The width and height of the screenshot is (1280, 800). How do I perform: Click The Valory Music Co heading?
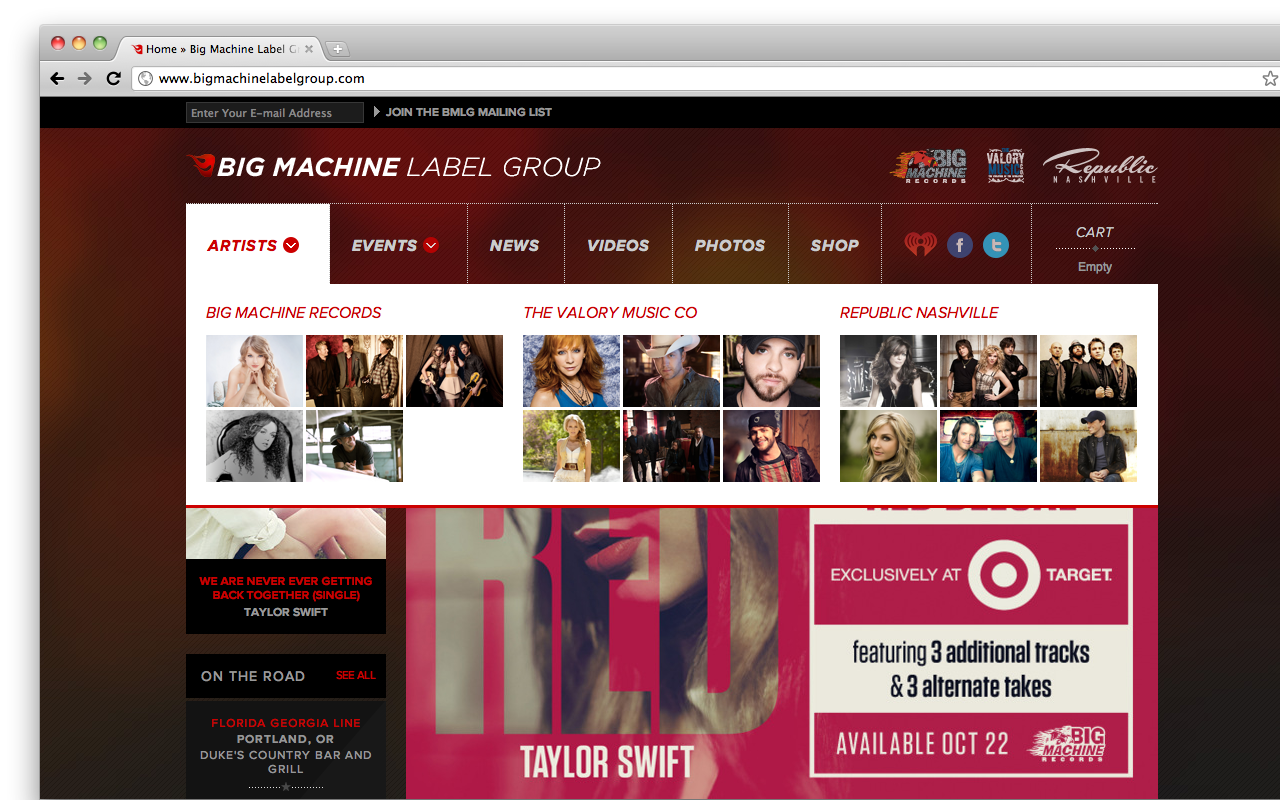click(x=610, y=313)
